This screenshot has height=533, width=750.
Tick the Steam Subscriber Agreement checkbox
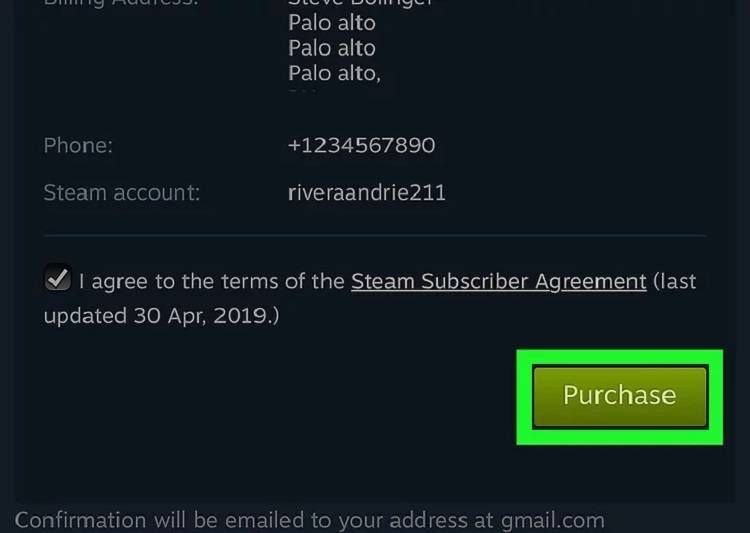pos(58,280)
